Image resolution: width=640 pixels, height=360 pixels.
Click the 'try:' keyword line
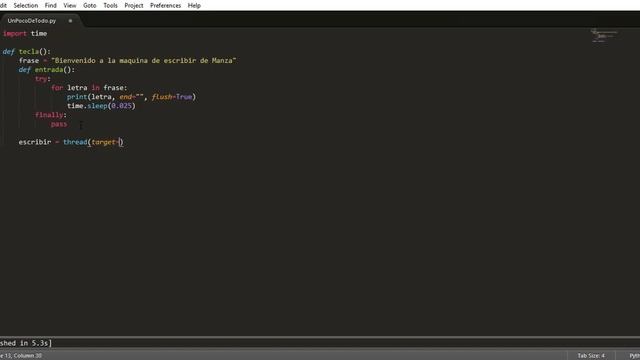point(43,78)
